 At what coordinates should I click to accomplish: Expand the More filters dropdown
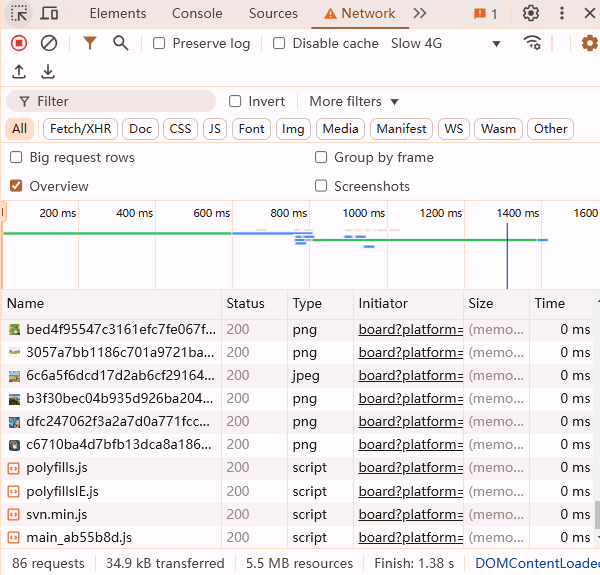click(x=354, y=101)
